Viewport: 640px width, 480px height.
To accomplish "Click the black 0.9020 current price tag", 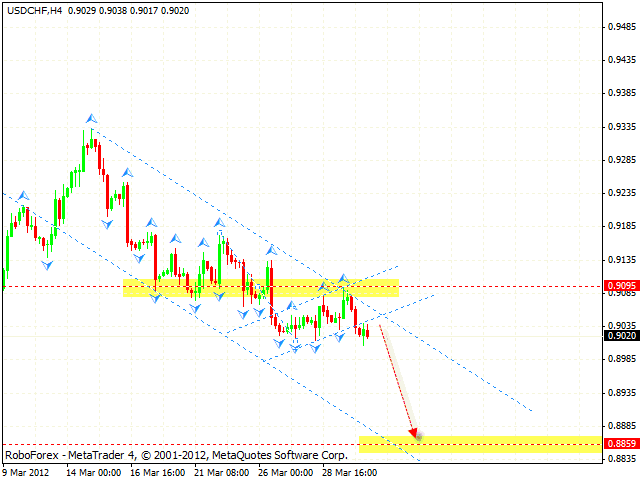I will 621,336.
